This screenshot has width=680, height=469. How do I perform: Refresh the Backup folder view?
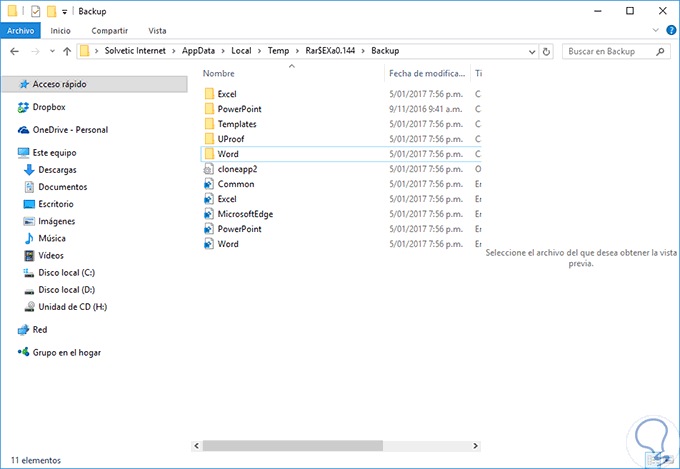tap(546, 52)
